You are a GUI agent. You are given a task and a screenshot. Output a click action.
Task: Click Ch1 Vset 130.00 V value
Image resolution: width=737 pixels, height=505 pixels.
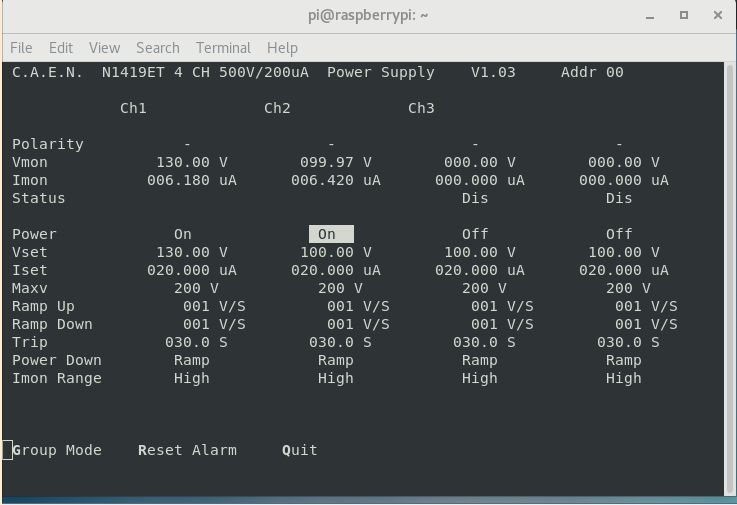[191, 252]
